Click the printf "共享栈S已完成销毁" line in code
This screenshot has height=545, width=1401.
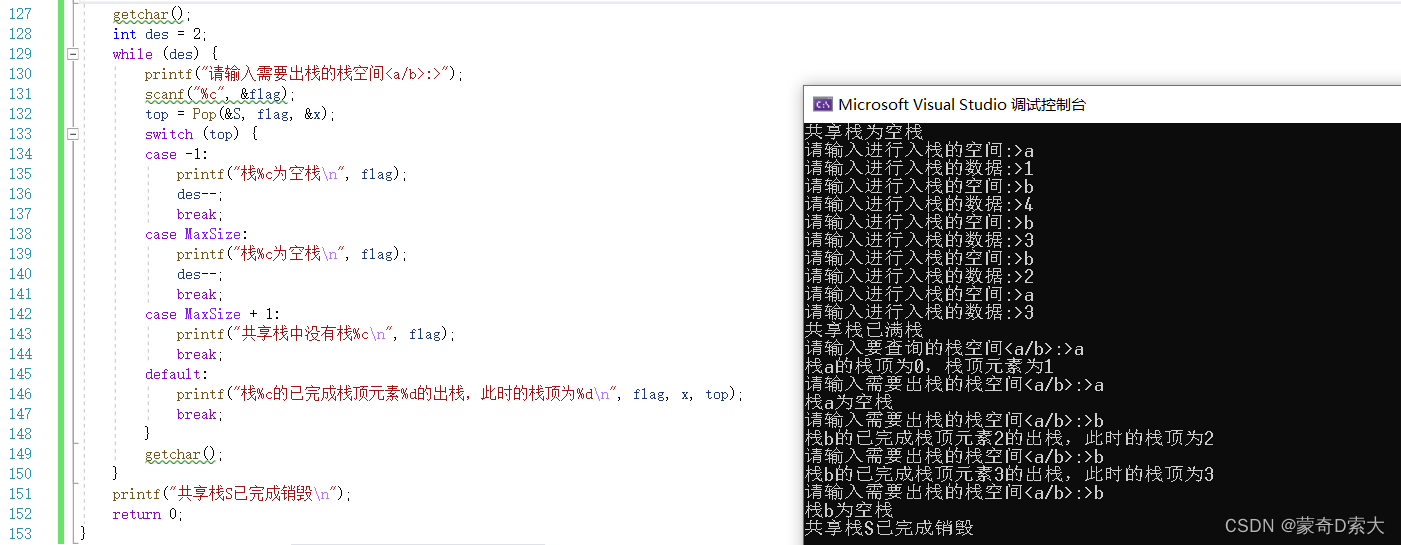tap(233, 494)
